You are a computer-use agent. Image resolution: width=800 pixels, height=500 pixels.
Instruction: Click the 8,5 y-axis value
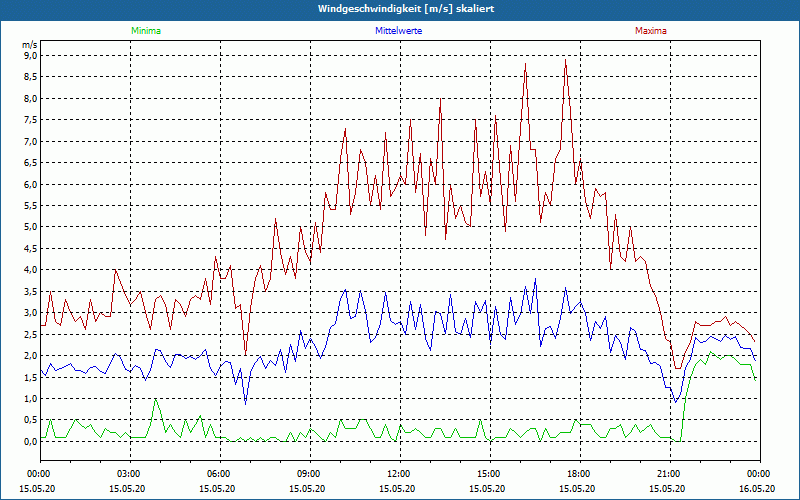click(32, 77)
